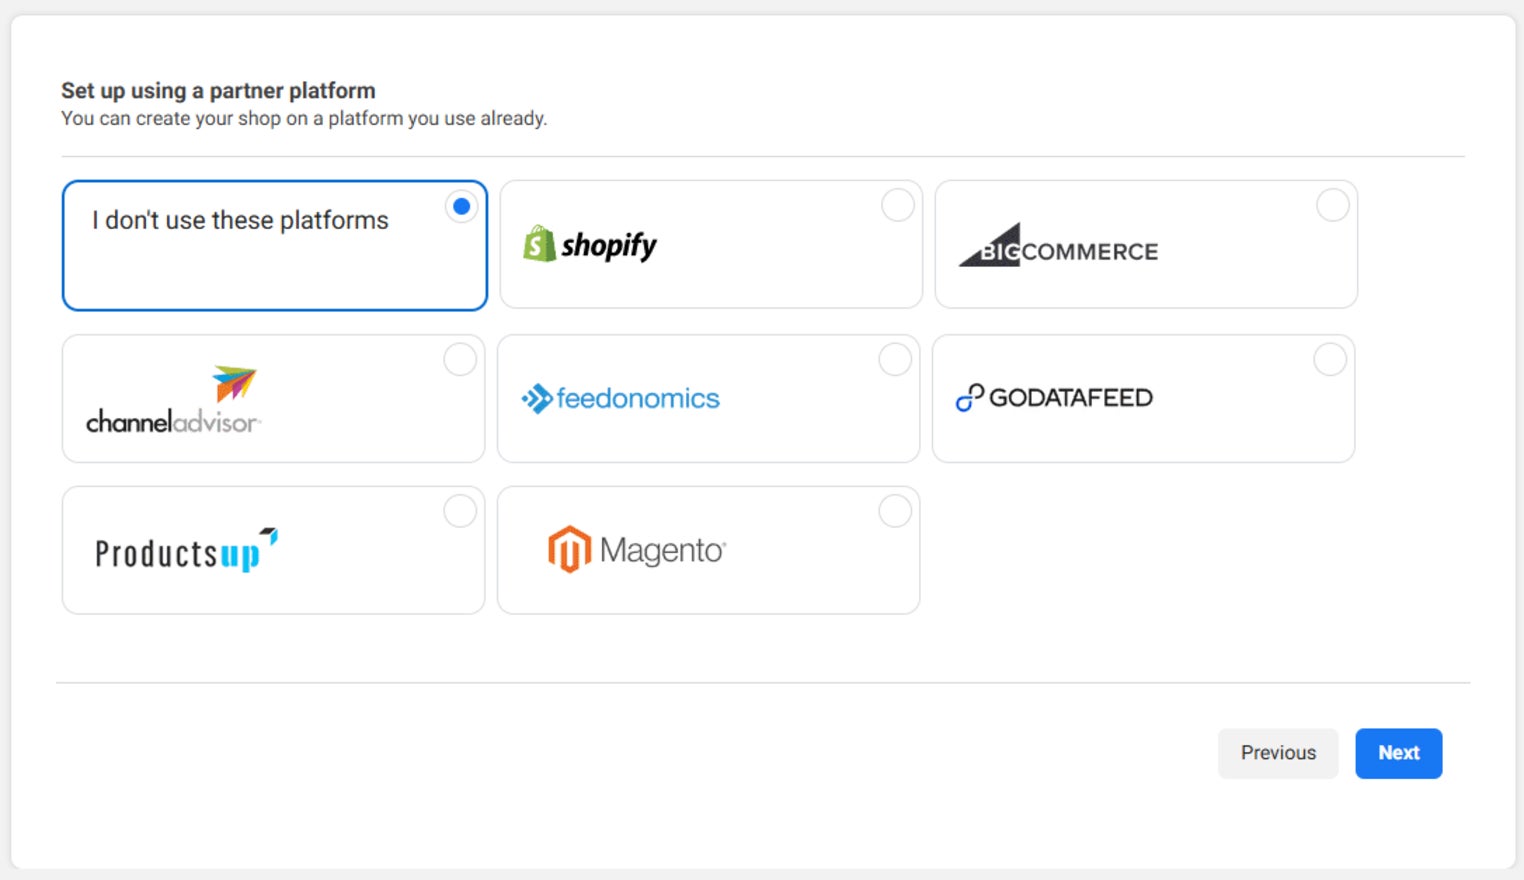The height and width of the screenshot is (880, 1524).
Task: Click the Shopify logo
Action: point(590,244)
